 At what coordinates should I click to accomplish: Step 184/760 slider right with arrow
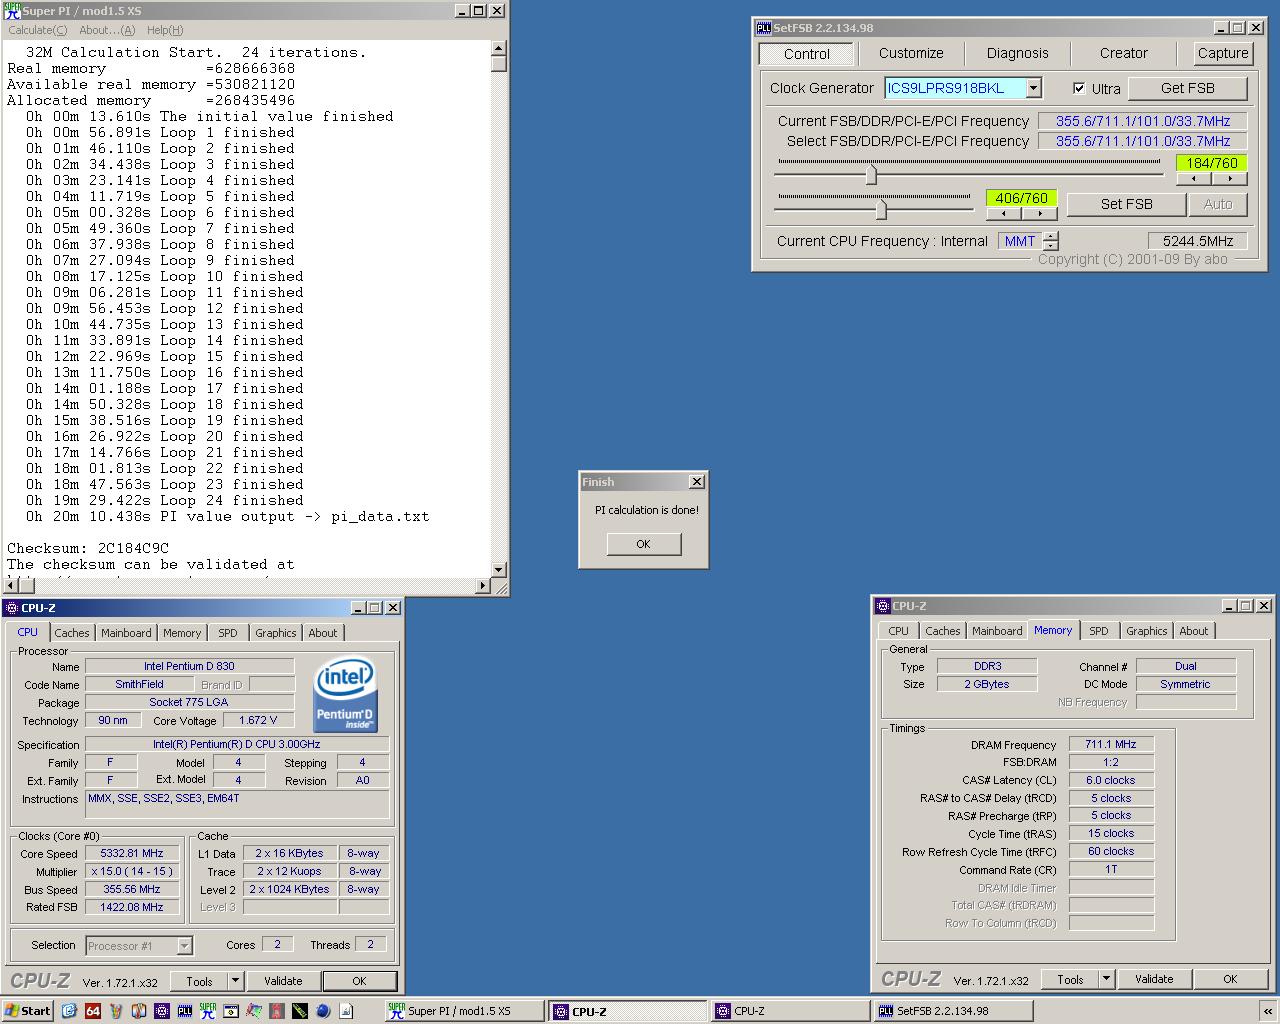[x=1229, y=178]
